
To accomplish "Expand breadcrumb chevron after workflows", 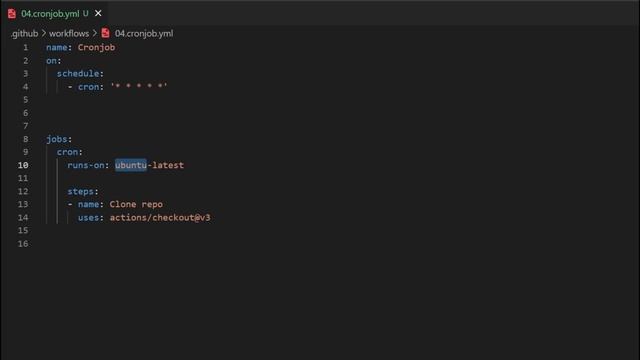I will pos(95,33).
